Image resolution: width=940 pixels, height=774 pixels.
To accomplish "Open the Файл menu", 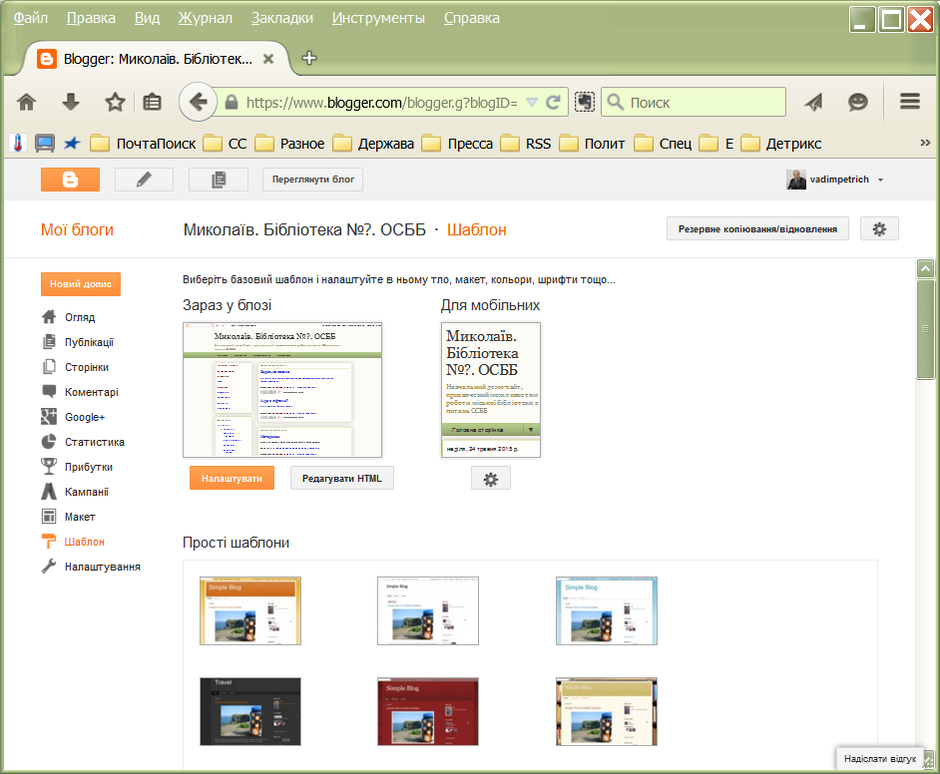I will pos(31,18).
